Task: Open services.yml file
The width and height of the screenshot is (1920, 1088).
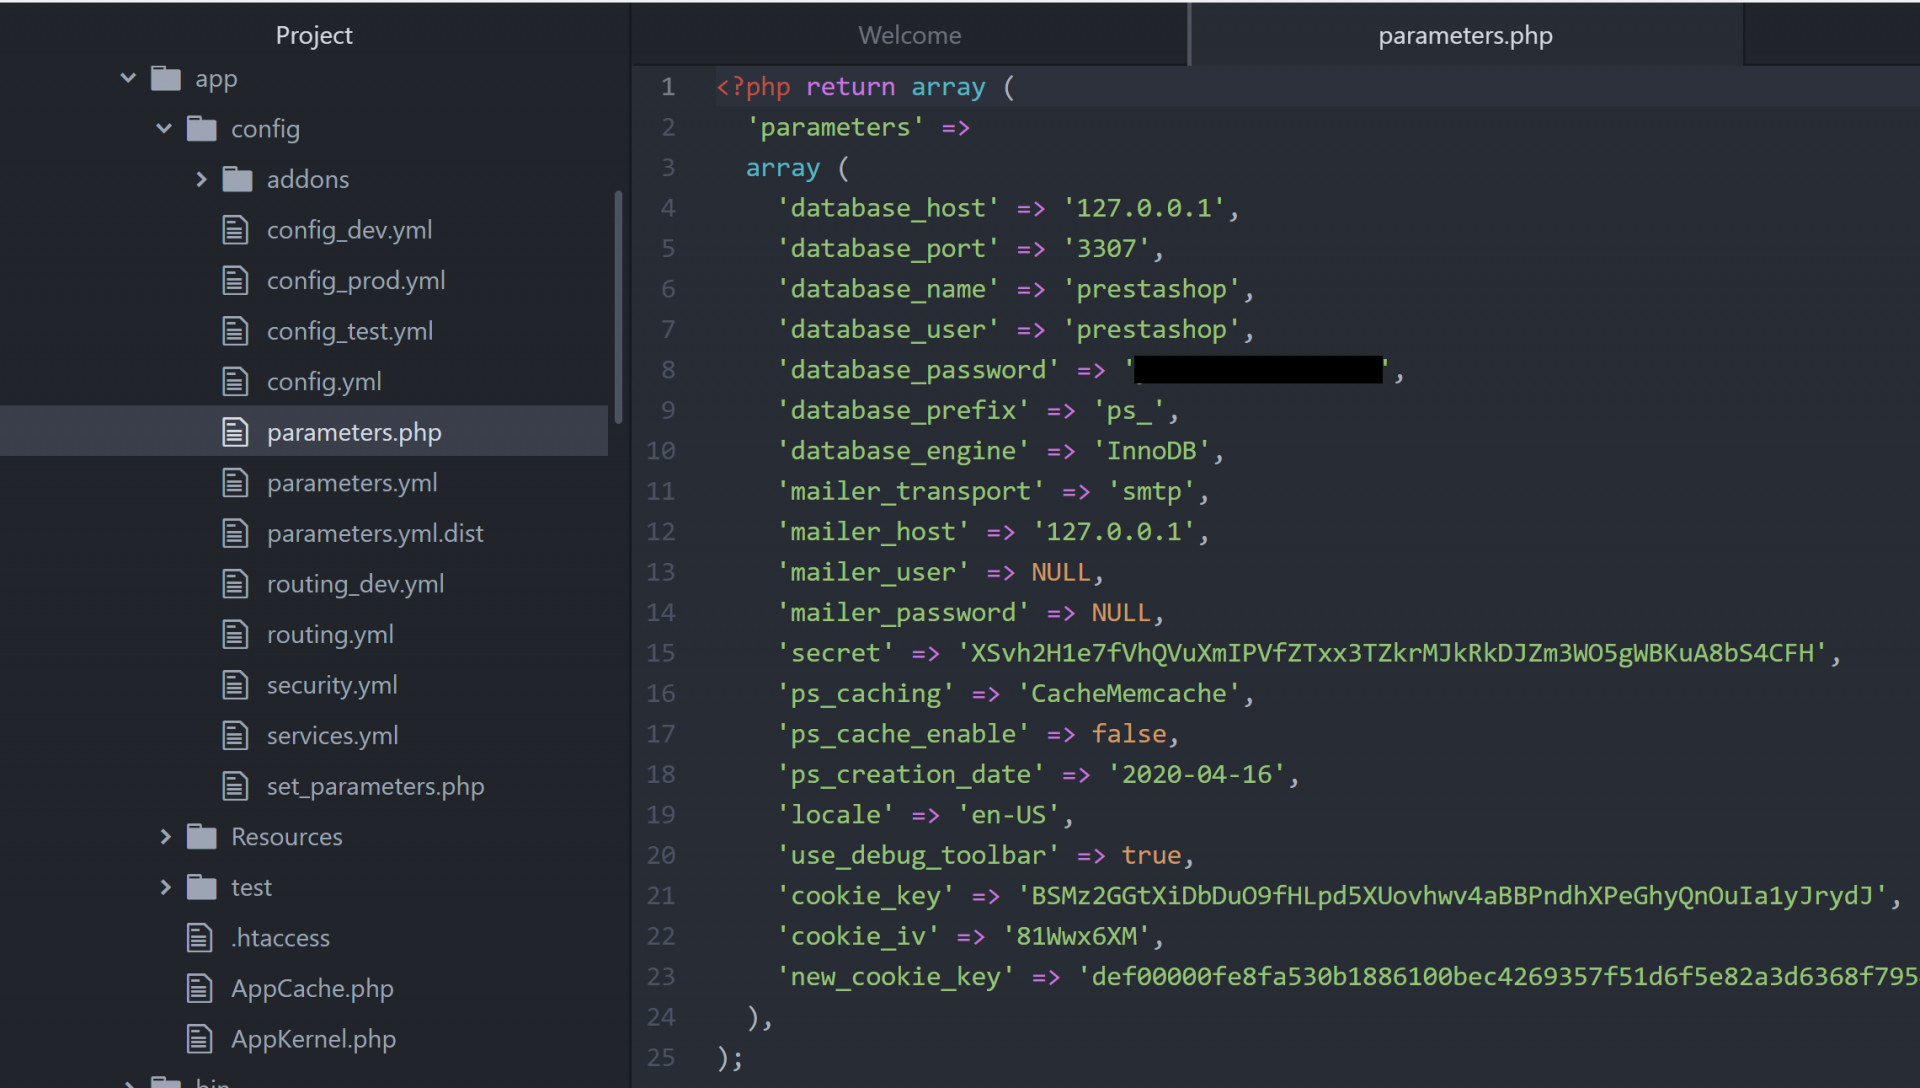Action: (x=332, y=735)
